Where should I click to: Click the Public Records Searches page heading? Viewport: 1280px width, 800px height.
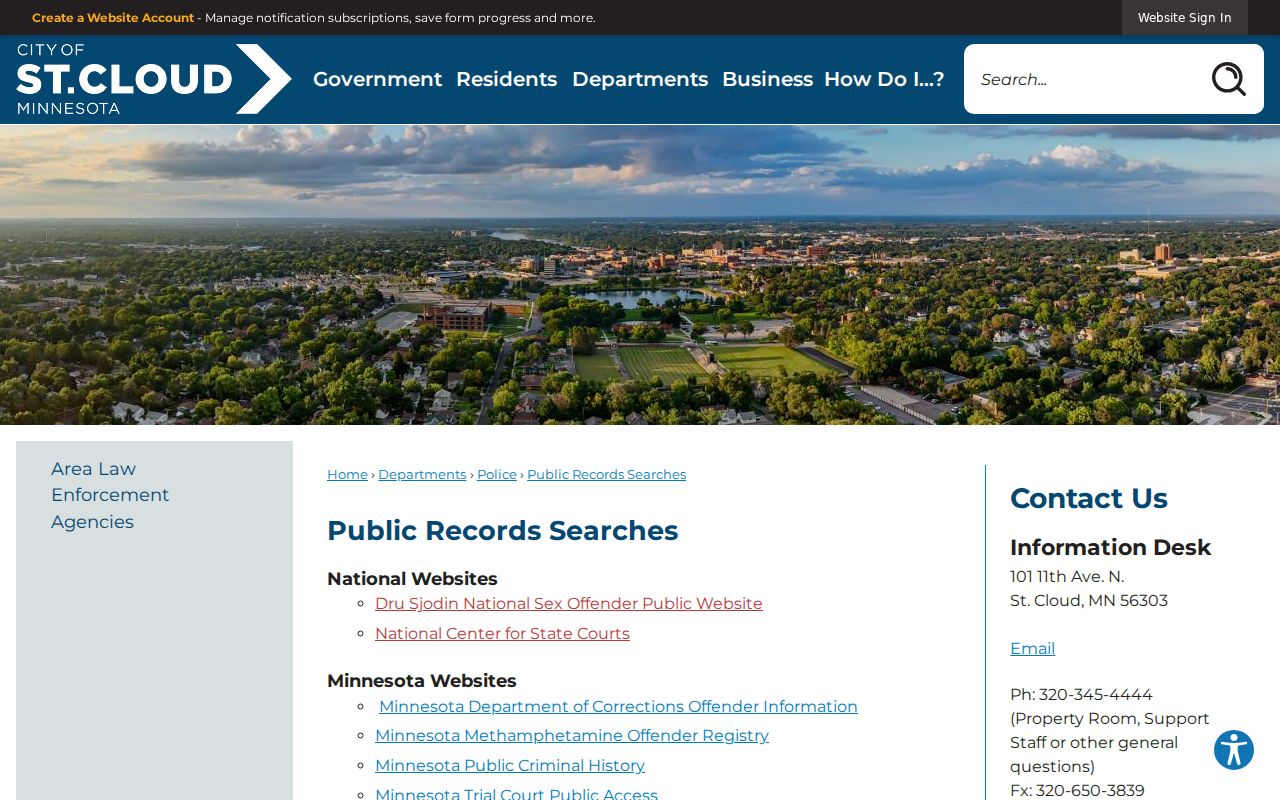[502, 530]
